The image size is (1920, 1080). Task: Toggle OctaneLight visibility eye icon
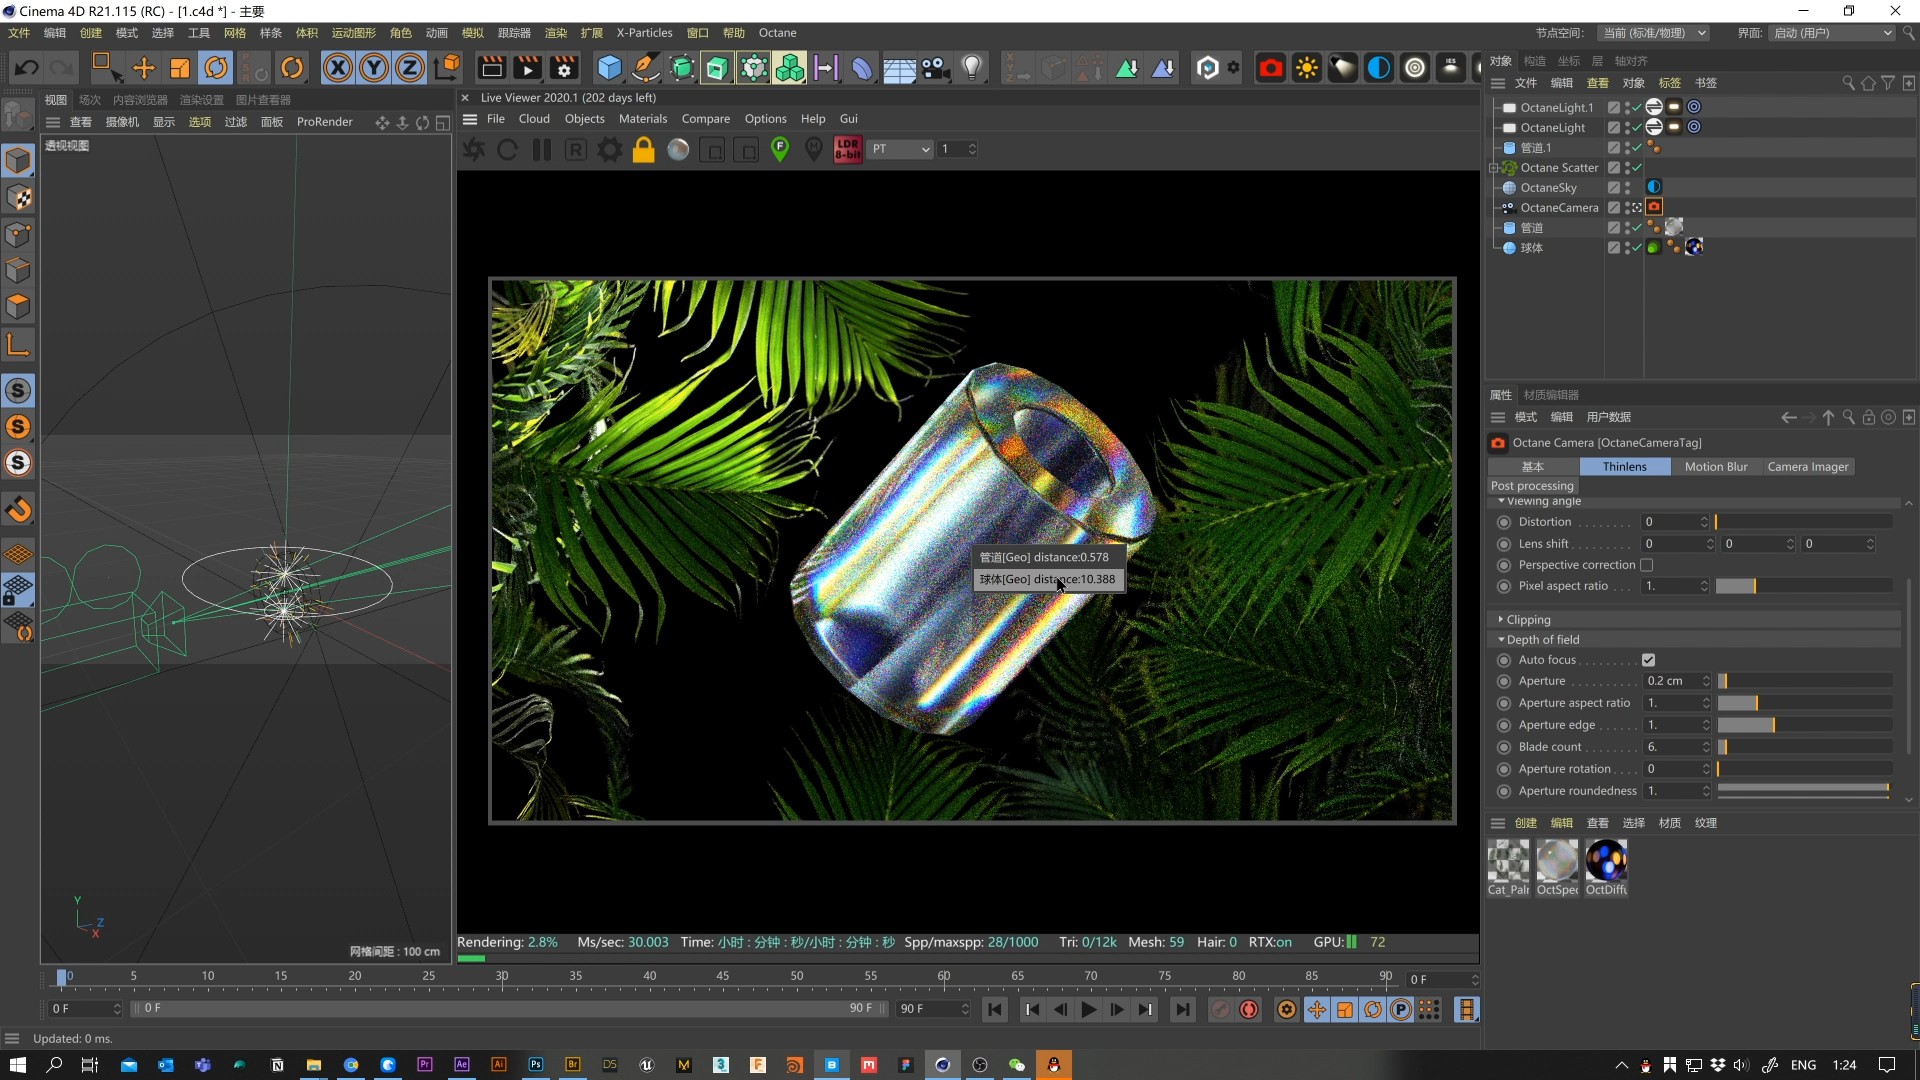coord(1627,127)
